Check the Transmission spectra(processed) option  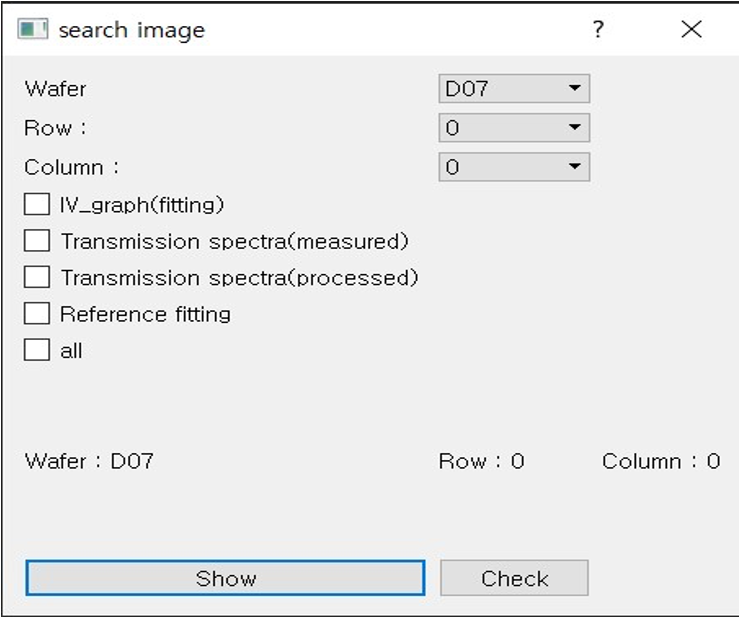pyautogui.click(x=37, y=277)
